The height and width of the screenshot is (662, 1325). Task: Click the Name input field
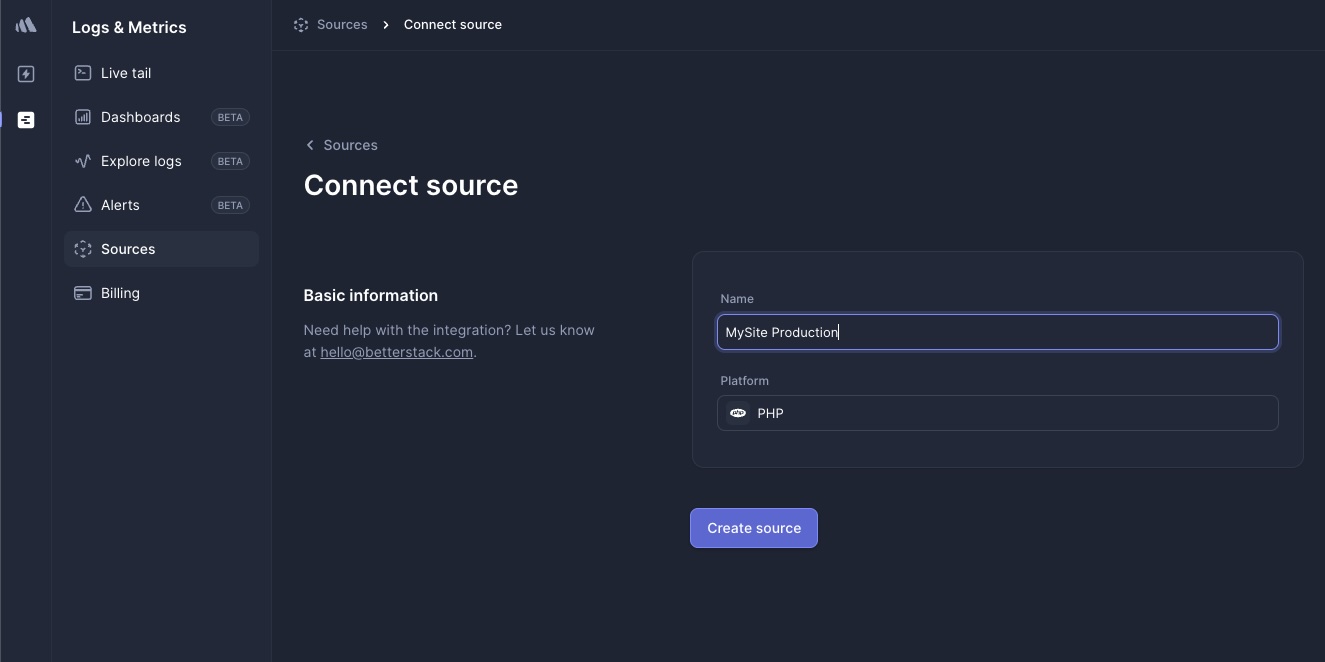coord(997,332)
